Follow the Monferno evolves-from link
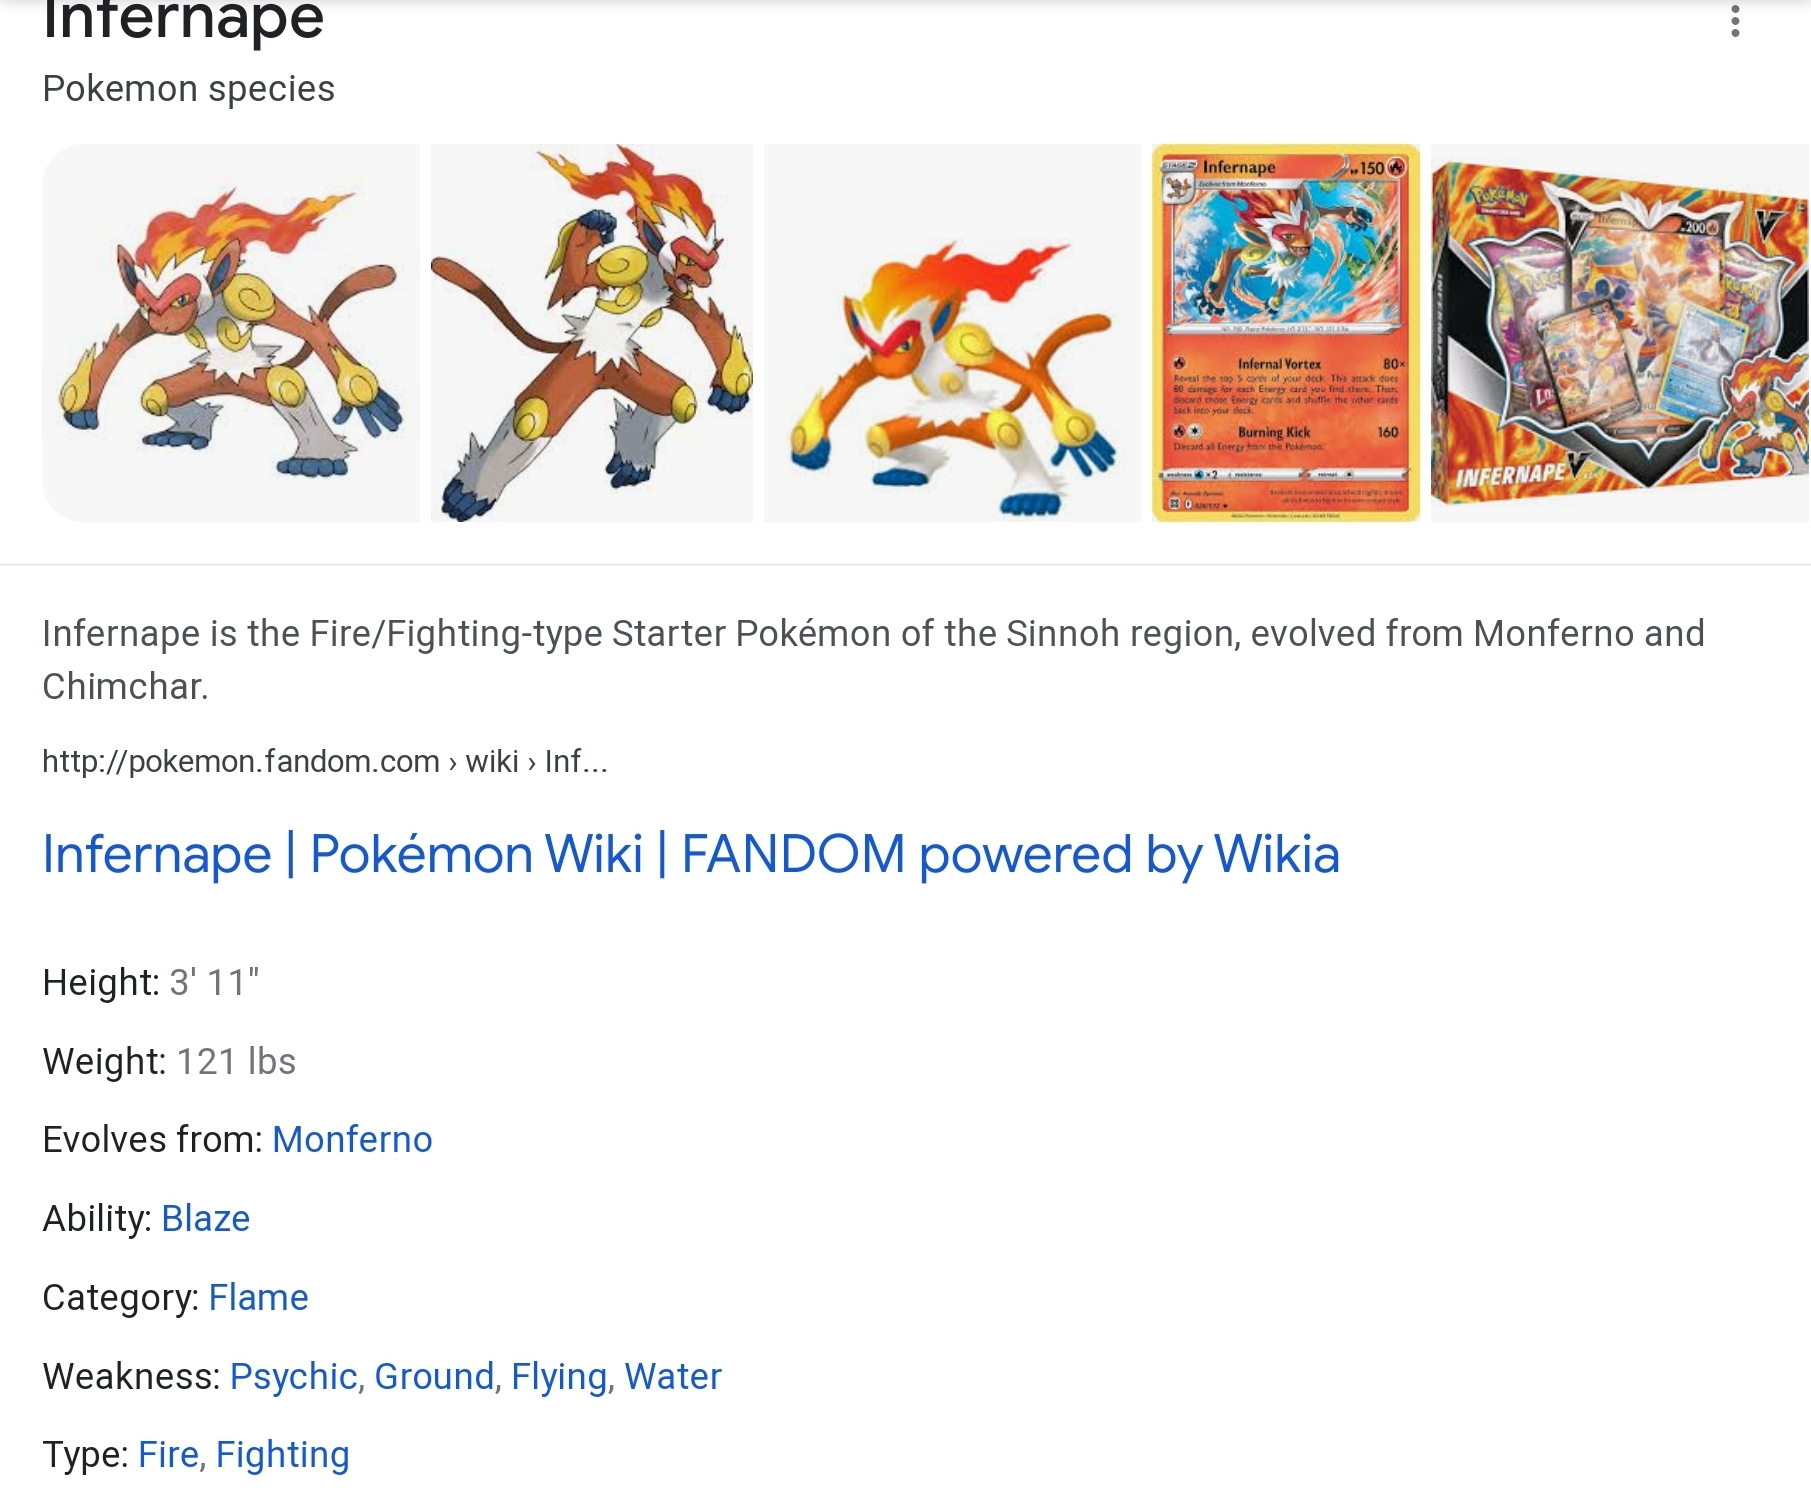 point(352,1140)
